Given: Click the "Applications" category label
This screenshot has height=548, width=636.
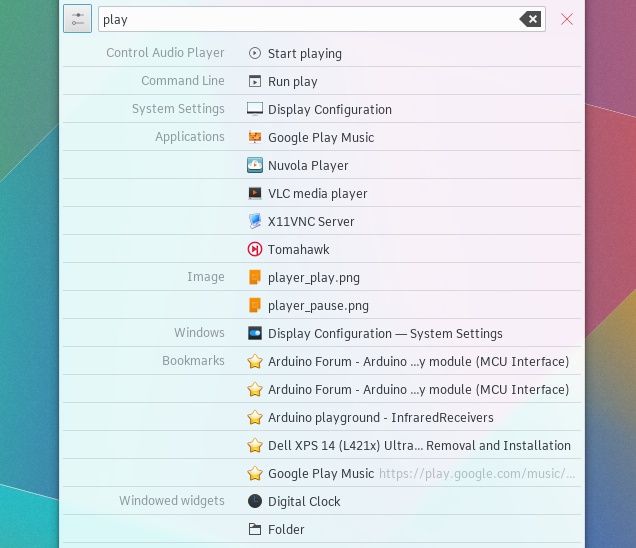Looking at the screenshot, I should (189, 137).
